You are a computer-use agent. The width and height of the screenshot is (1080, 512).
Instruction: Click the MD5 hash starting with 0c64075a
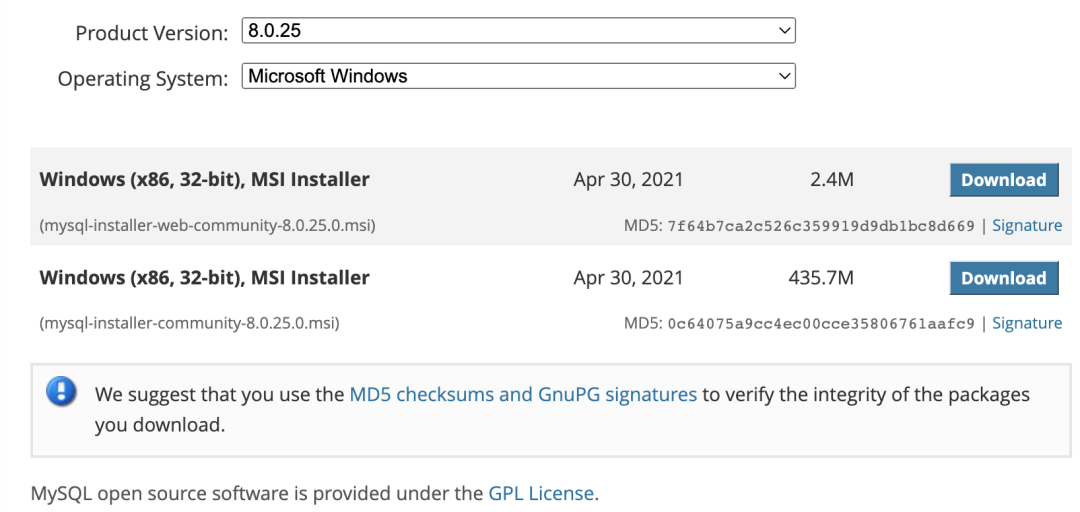pyautogui.click(x=820, y=323)
